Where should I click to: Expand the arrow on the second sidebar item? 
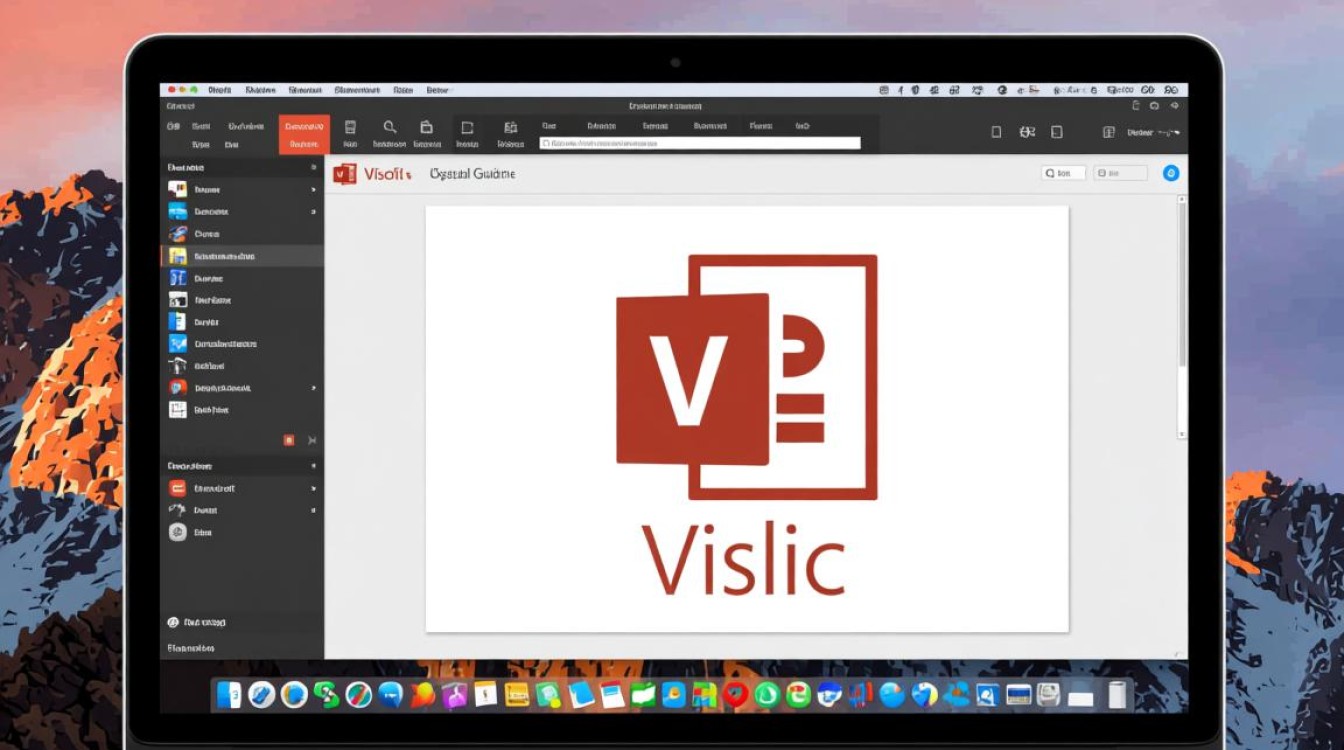click(x=313, y=212)
